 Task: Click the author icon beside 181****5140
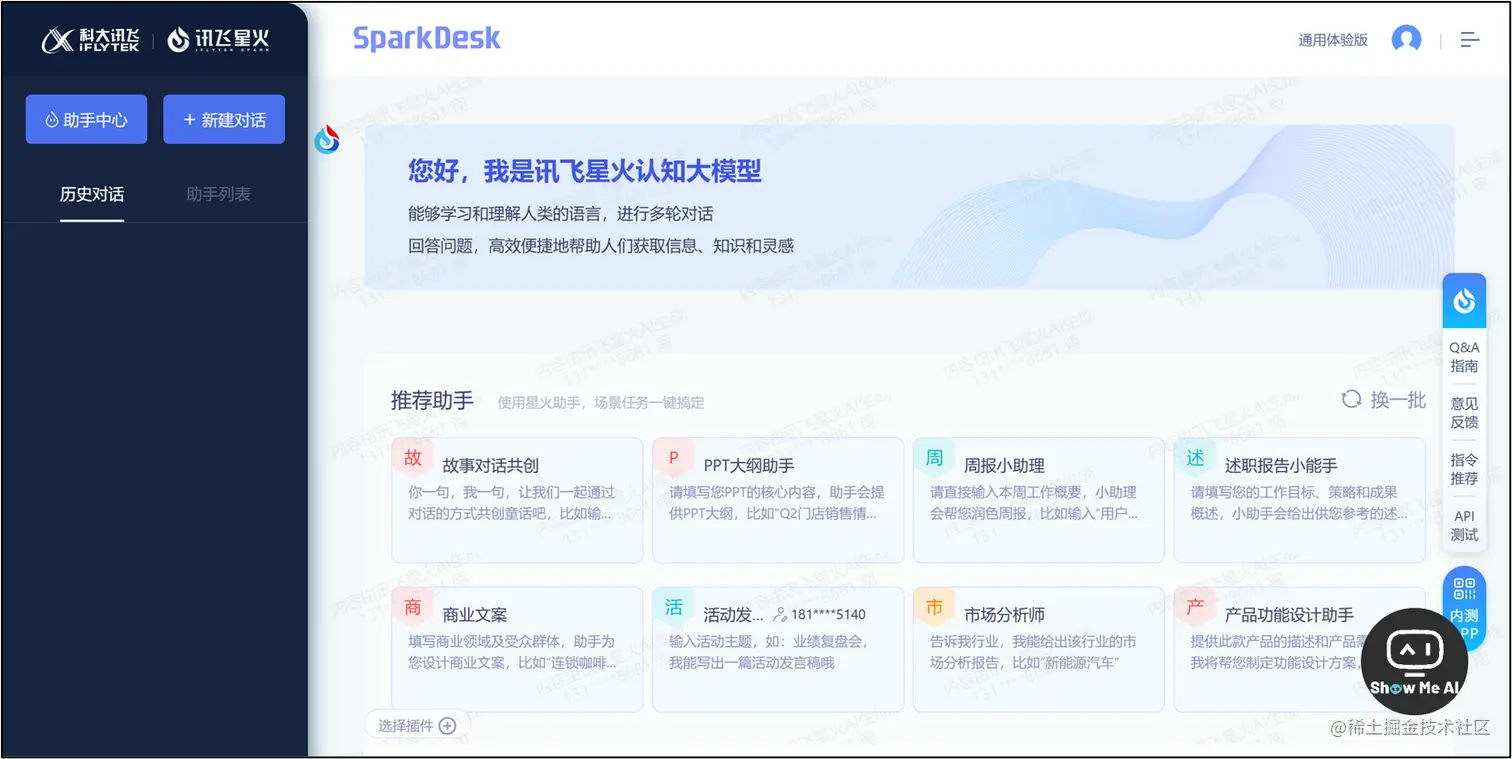(780, 615)
